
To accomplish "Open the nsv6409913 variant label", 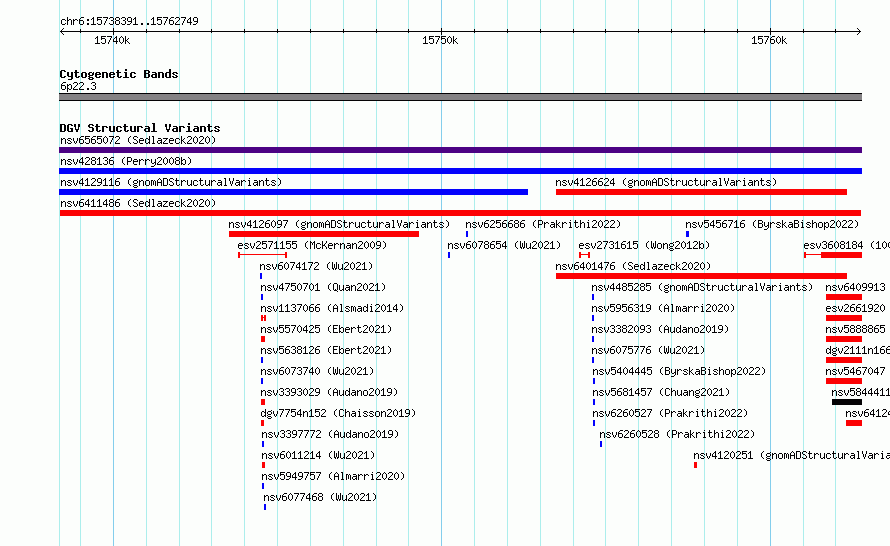I will (855, 287).
